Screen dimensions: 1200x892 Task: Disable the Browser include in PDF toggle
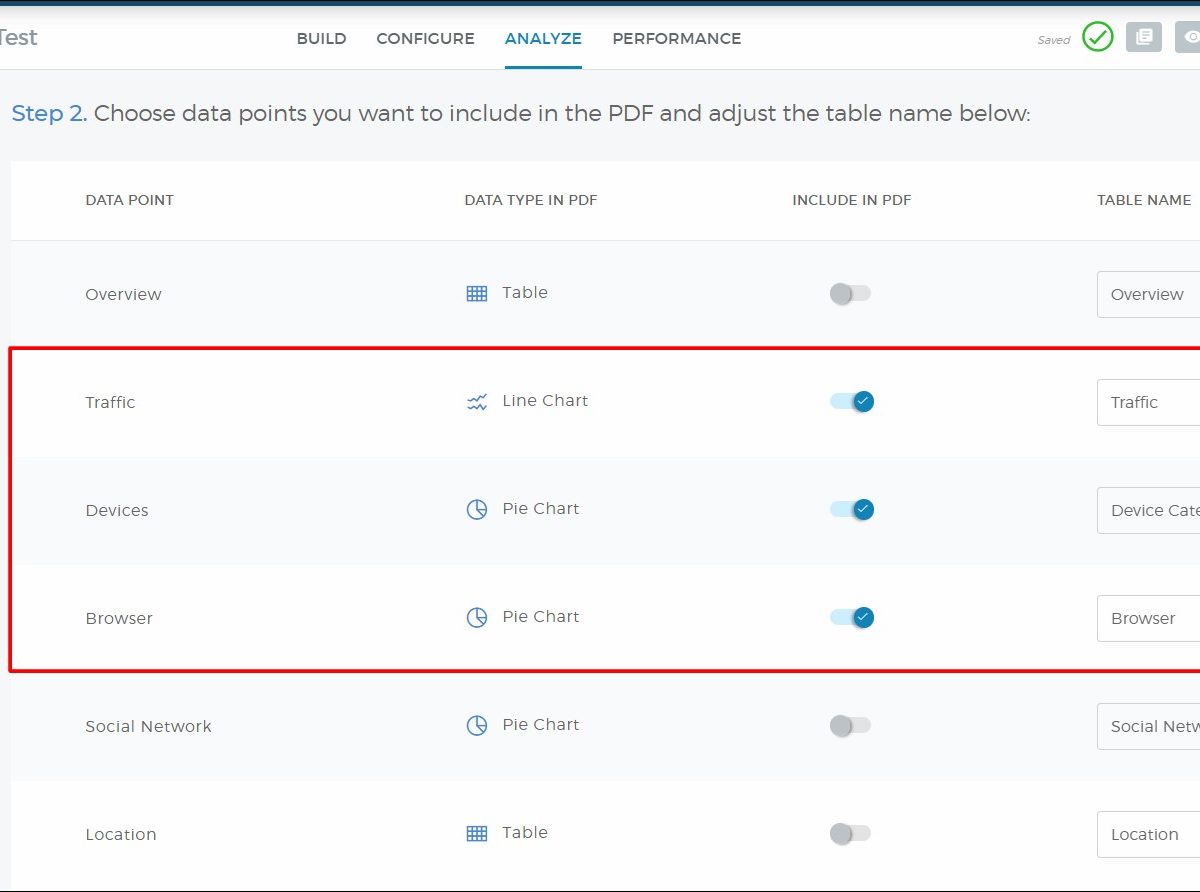pos(851,618)
